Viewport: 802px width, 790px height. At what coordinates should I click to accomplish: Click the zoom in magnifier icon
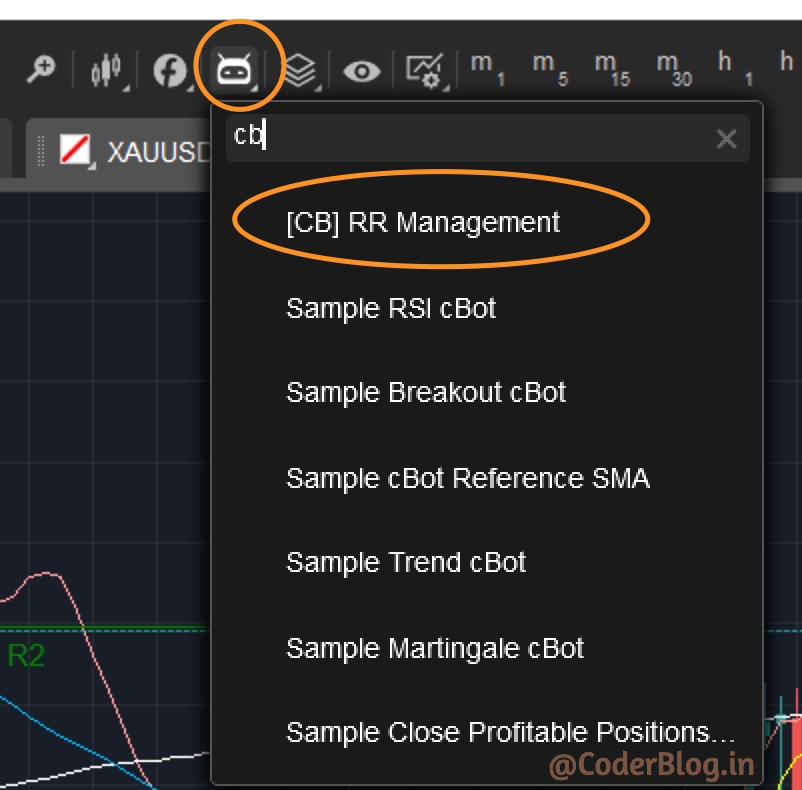point(41,69)
